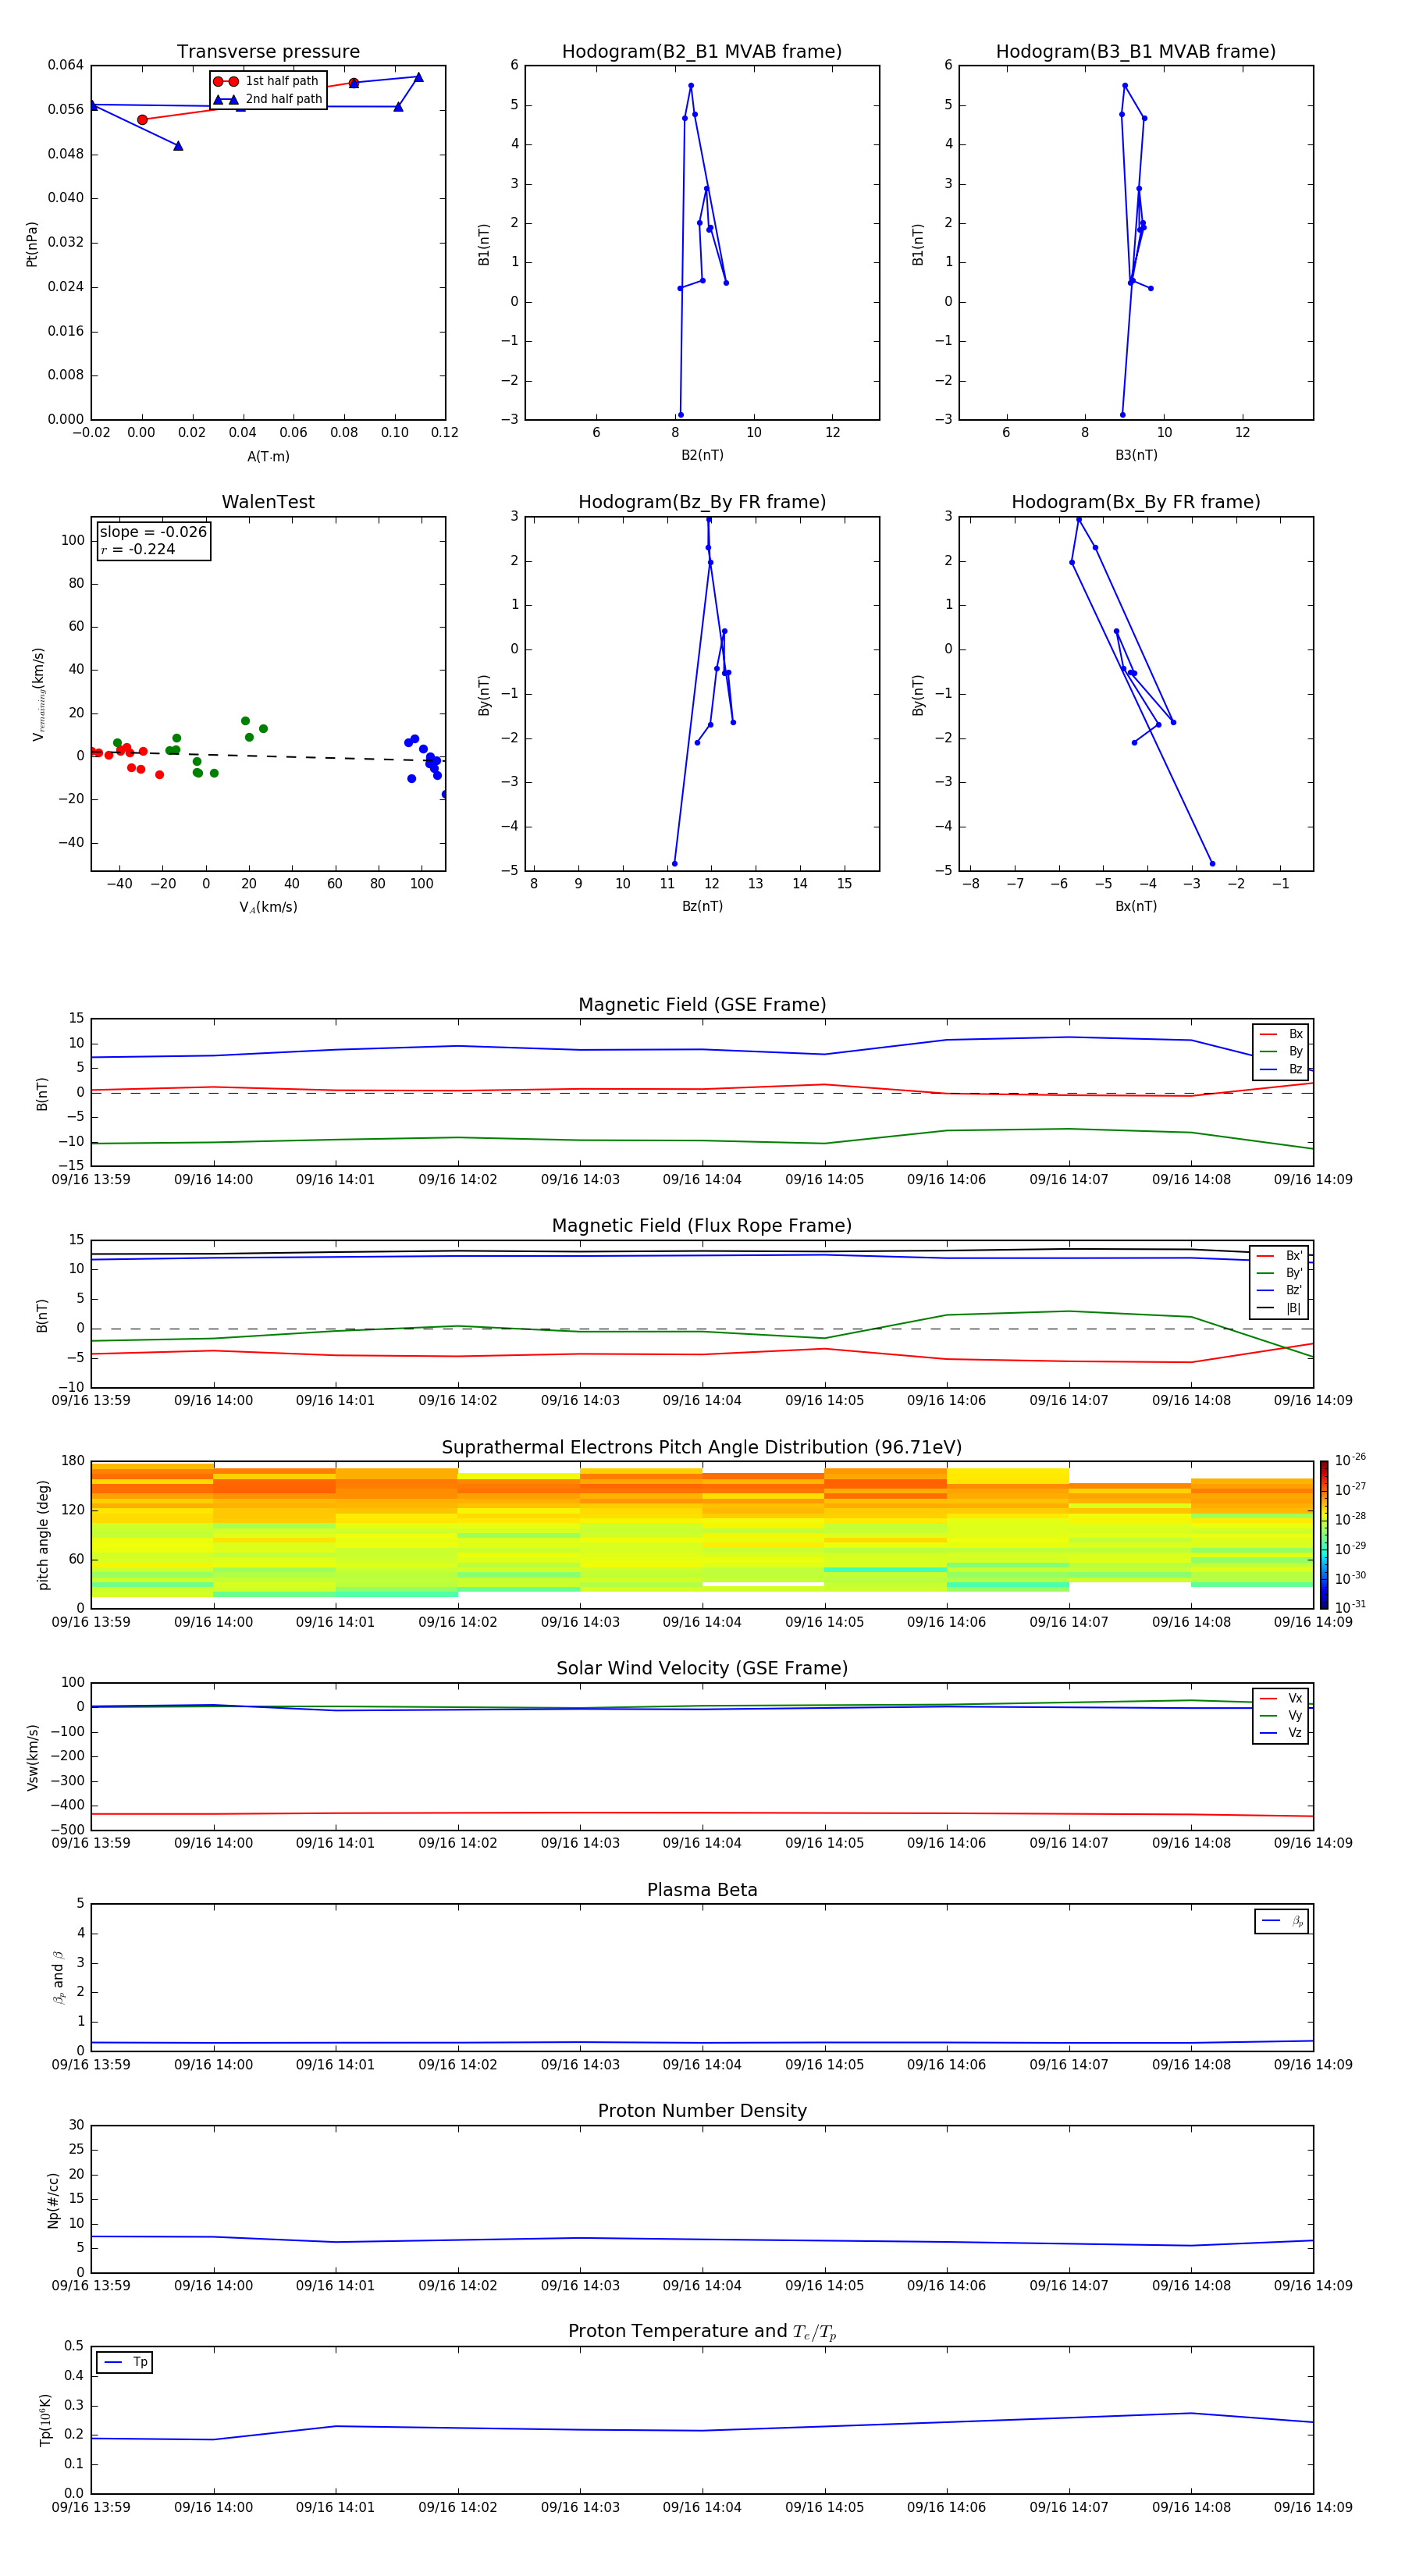Click the 'Hodogram(B3_B1 MVAB frame)' title
The image size is (1405, 2576).
(1136, 52)
